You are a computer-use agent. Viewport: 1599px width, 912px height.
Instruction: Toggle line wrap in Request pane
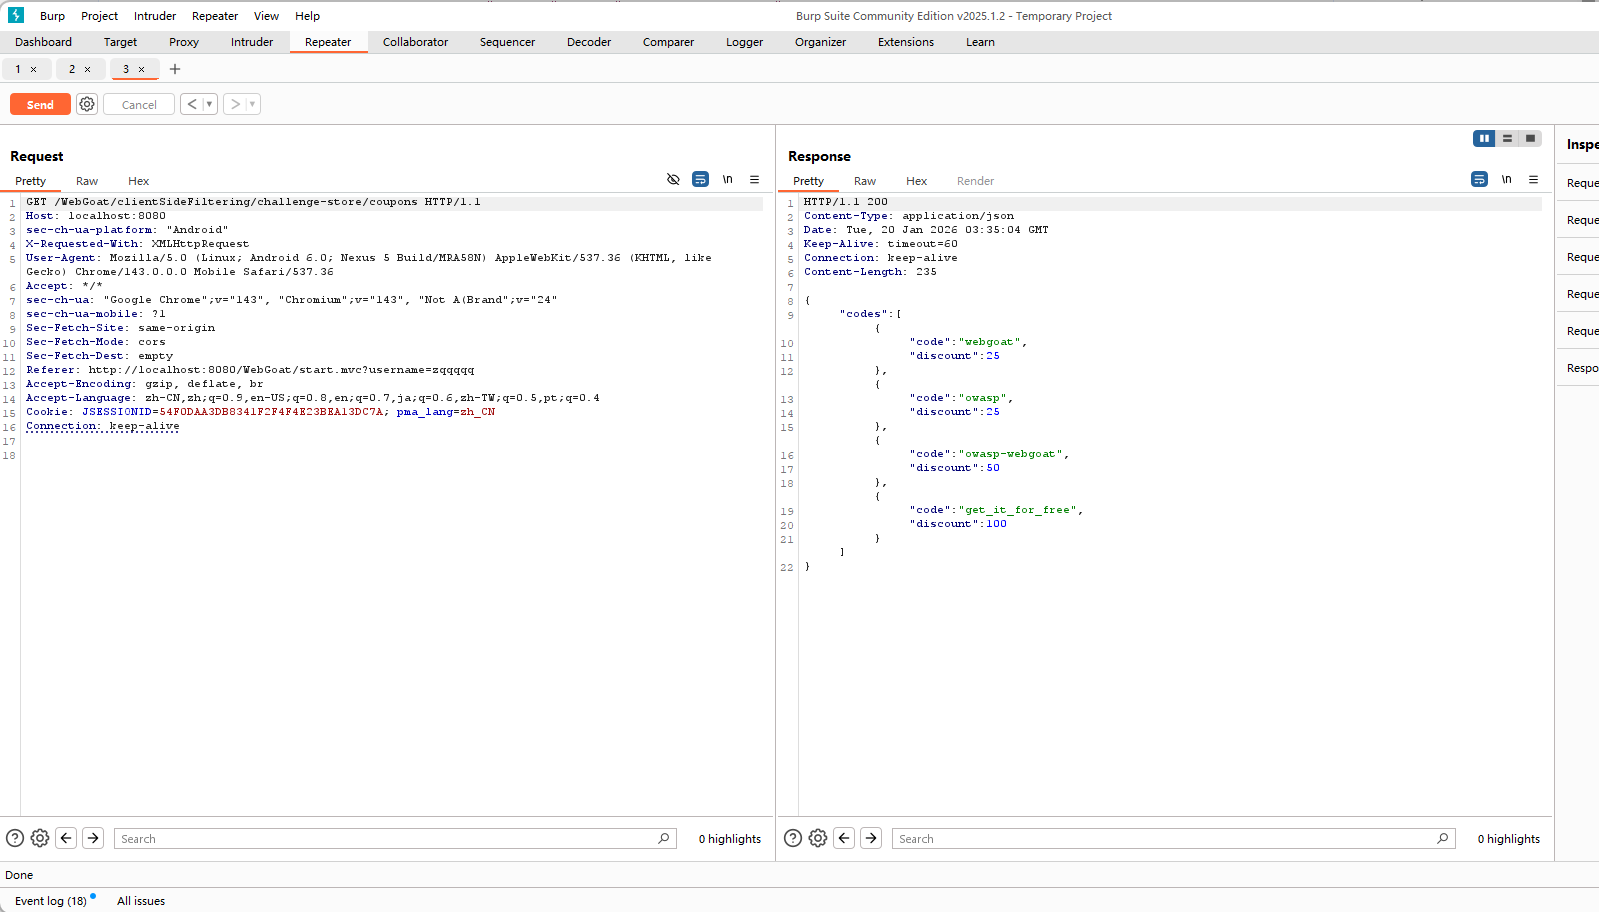[700, 180]
